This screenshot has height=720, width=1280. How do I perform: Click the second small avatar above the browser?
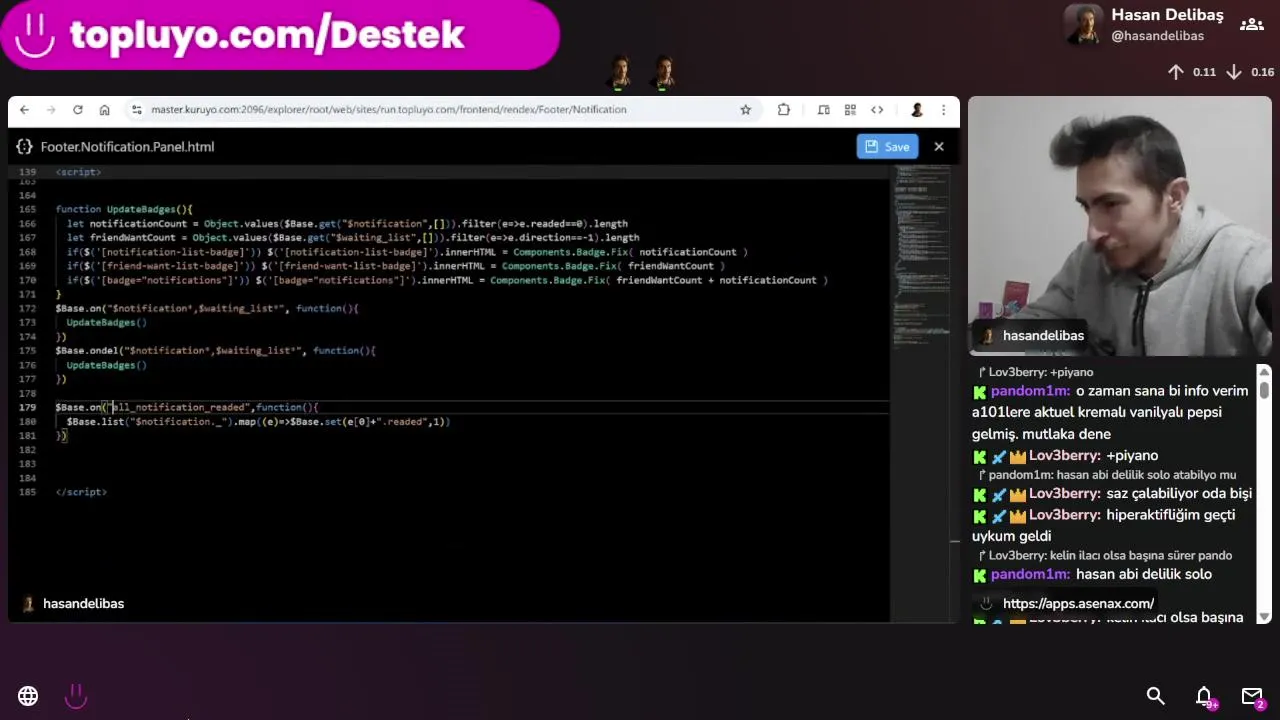click(664, 72)
